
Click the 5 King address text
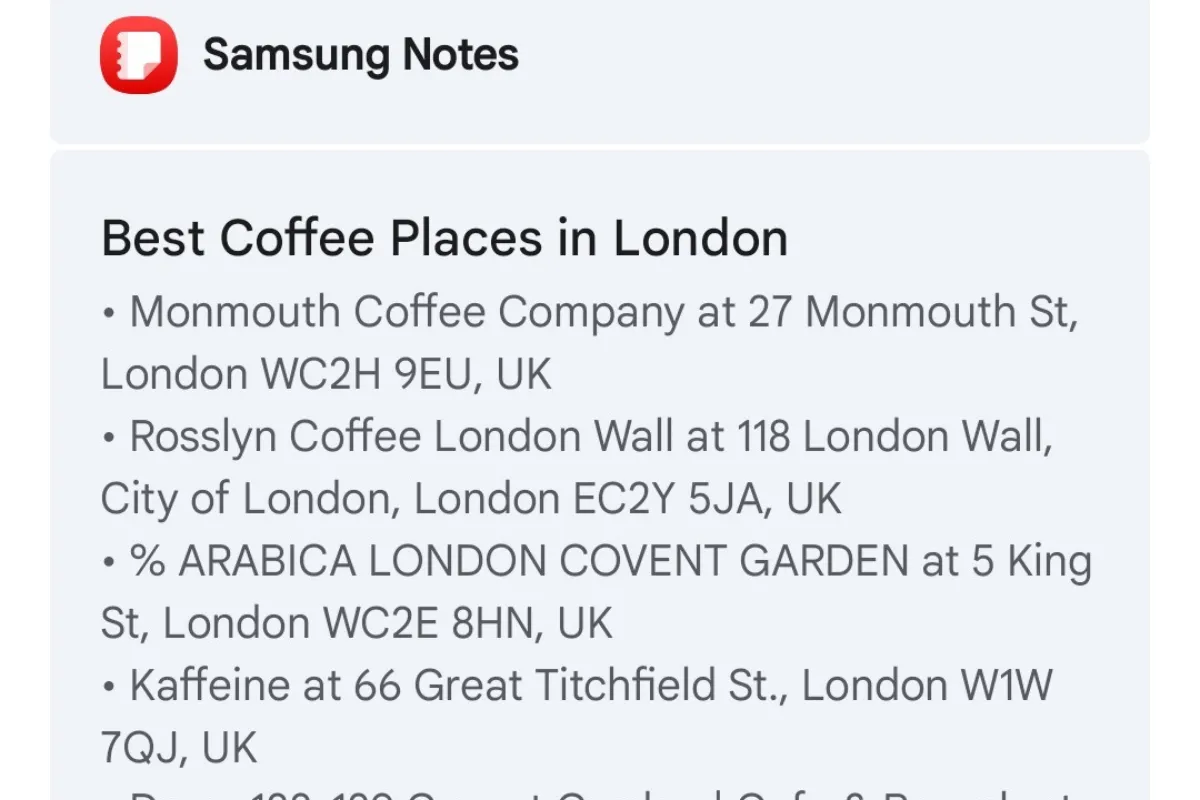pyautogui.click(x=1032, y=562)
